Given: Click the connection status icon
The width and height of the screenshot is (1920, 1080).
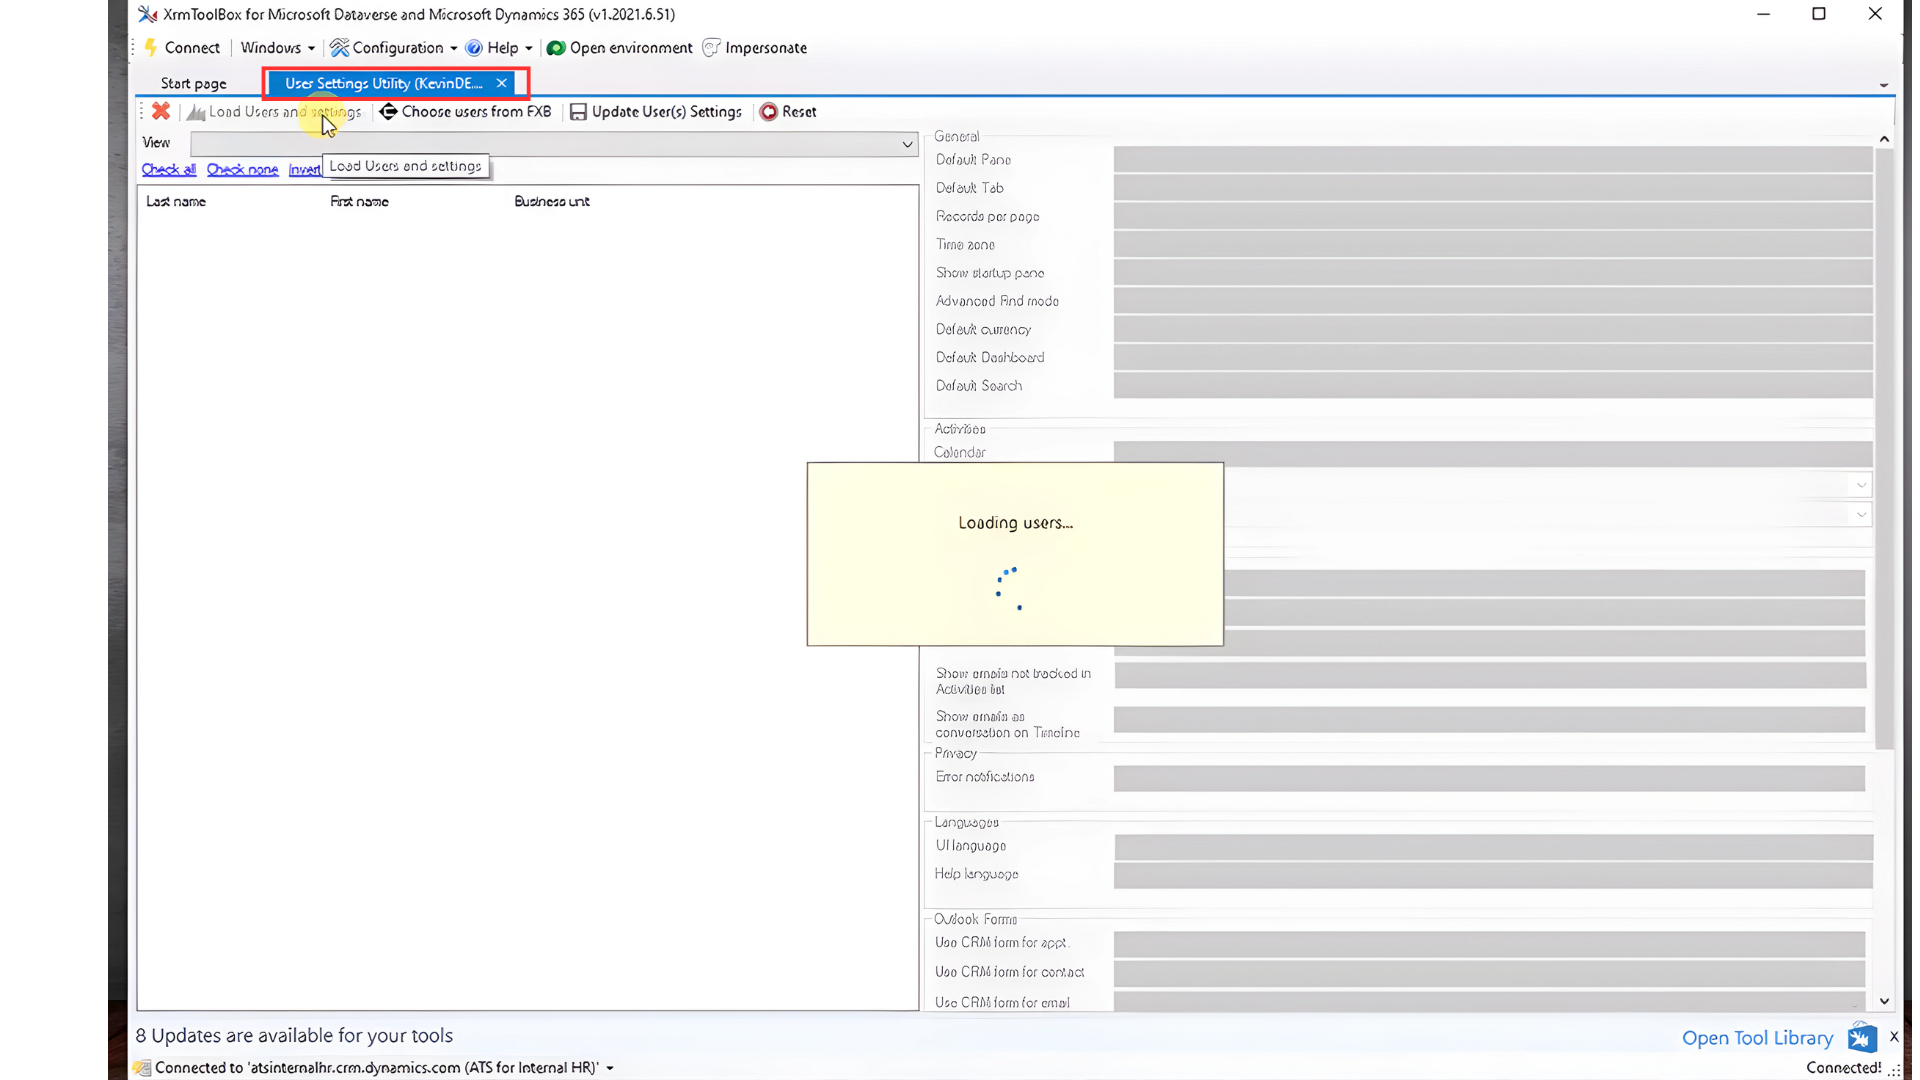Looking at the screenshot, I should click(x=142, y=1068).
